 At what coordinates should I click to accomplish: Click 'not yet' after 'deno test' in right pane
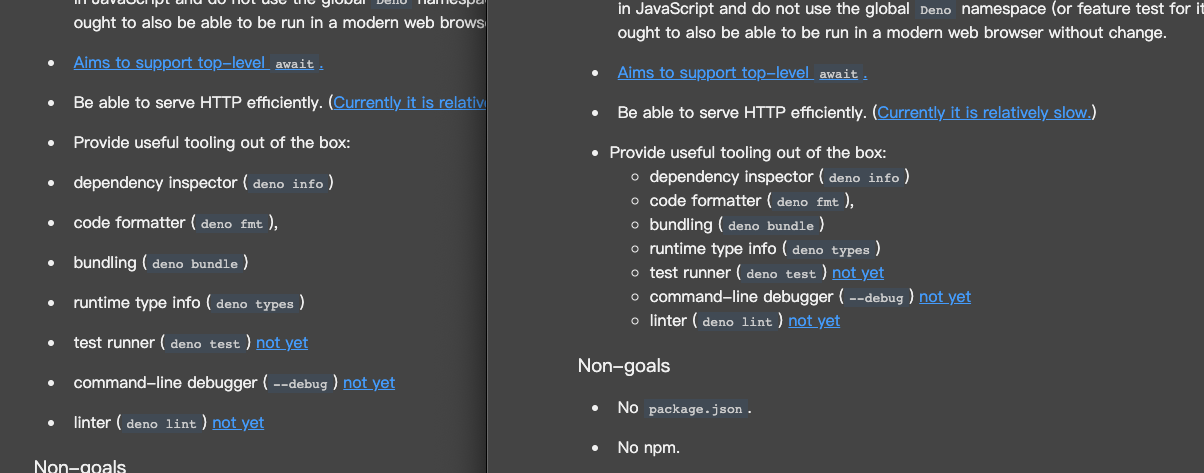tap(858, 273)
